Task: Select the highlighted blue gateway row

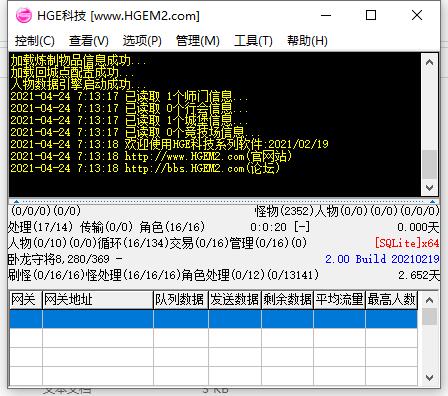Action: 213,319
